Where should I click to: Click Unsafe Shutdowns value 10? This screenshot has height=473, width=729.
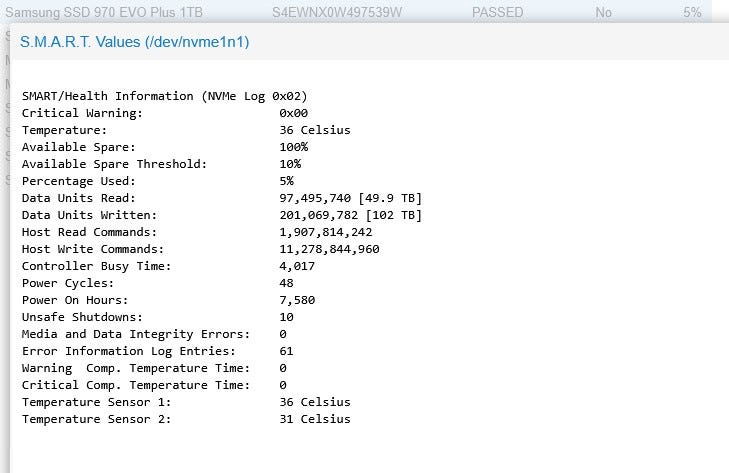tap(286, 317)
